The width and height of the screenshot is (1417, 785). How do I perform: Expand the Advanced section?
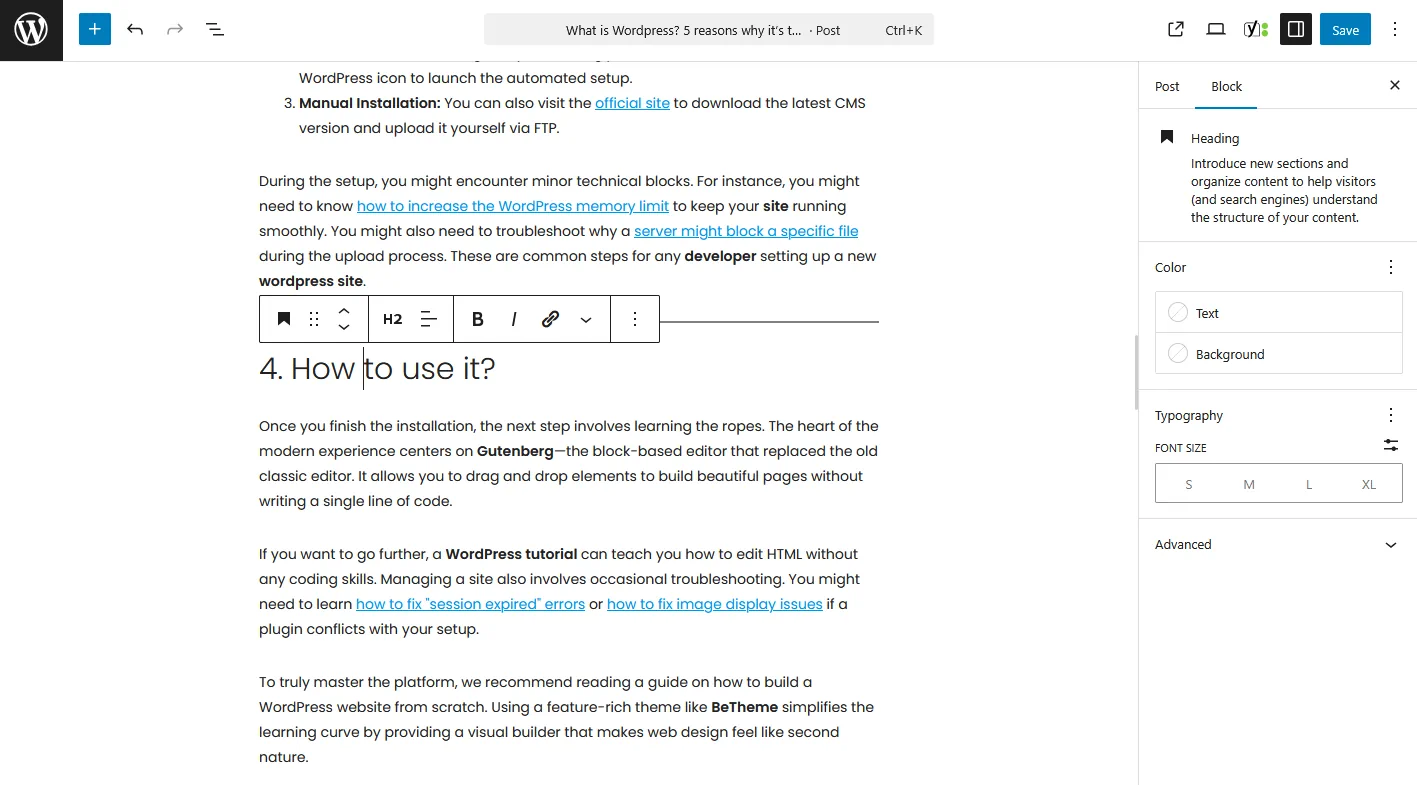[x=1277, y=544]
